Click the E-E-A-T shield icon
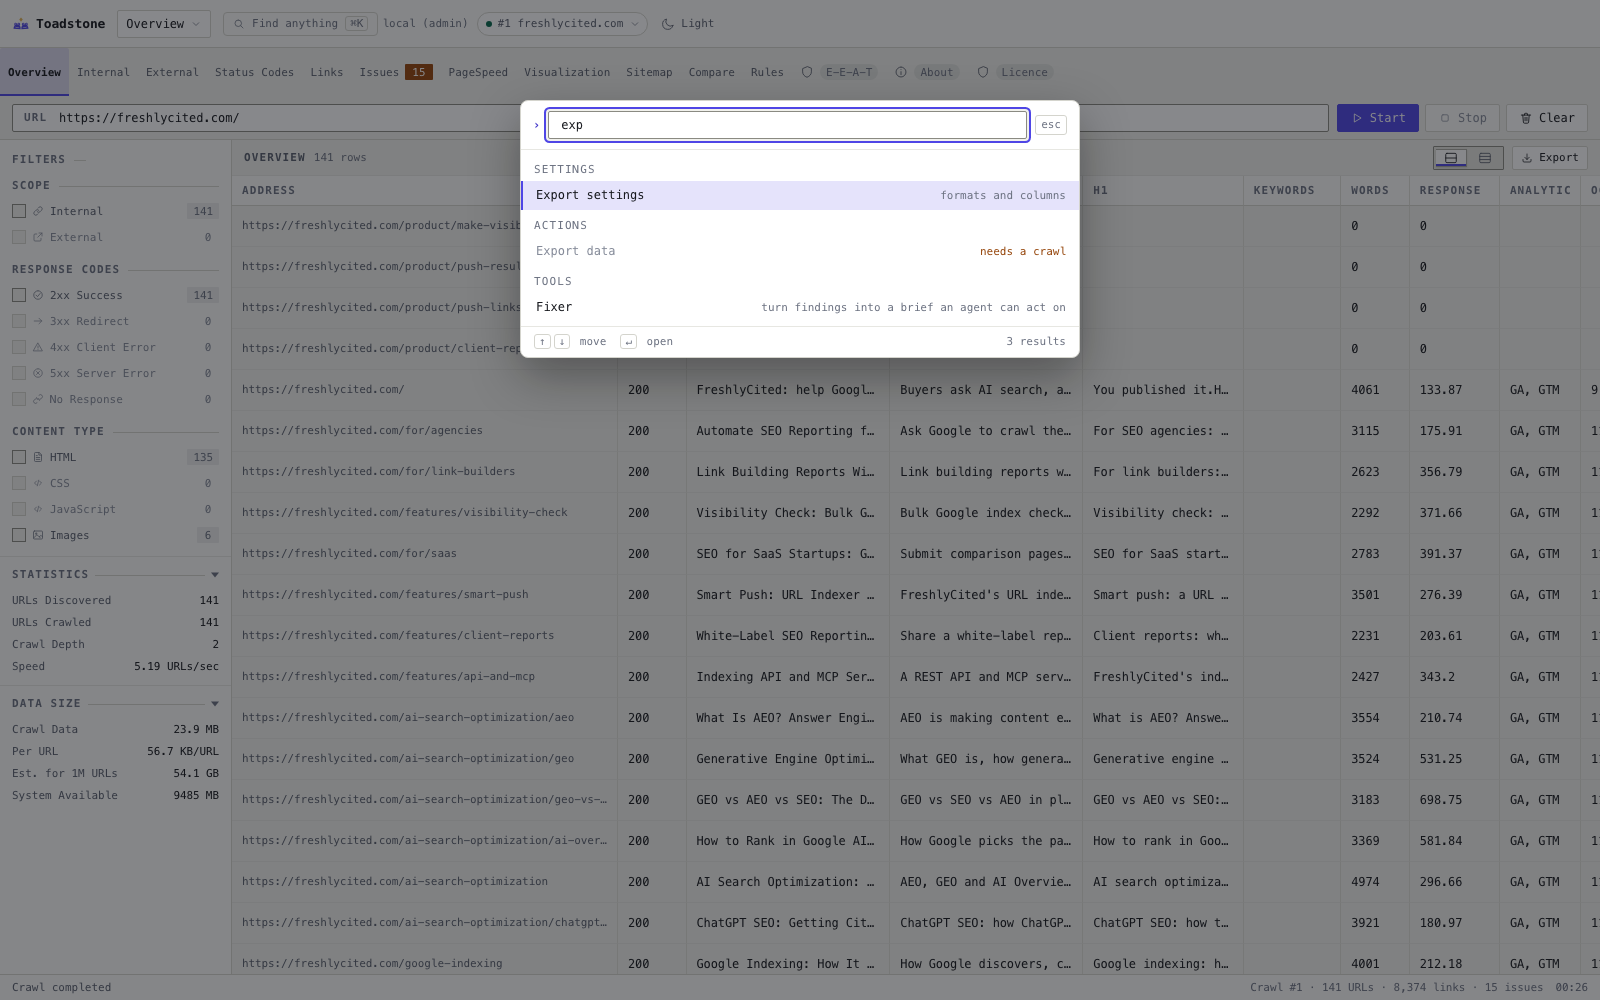Image resolution: width=1600 pixels, height=1000 pixels. [x=807, y=72]
